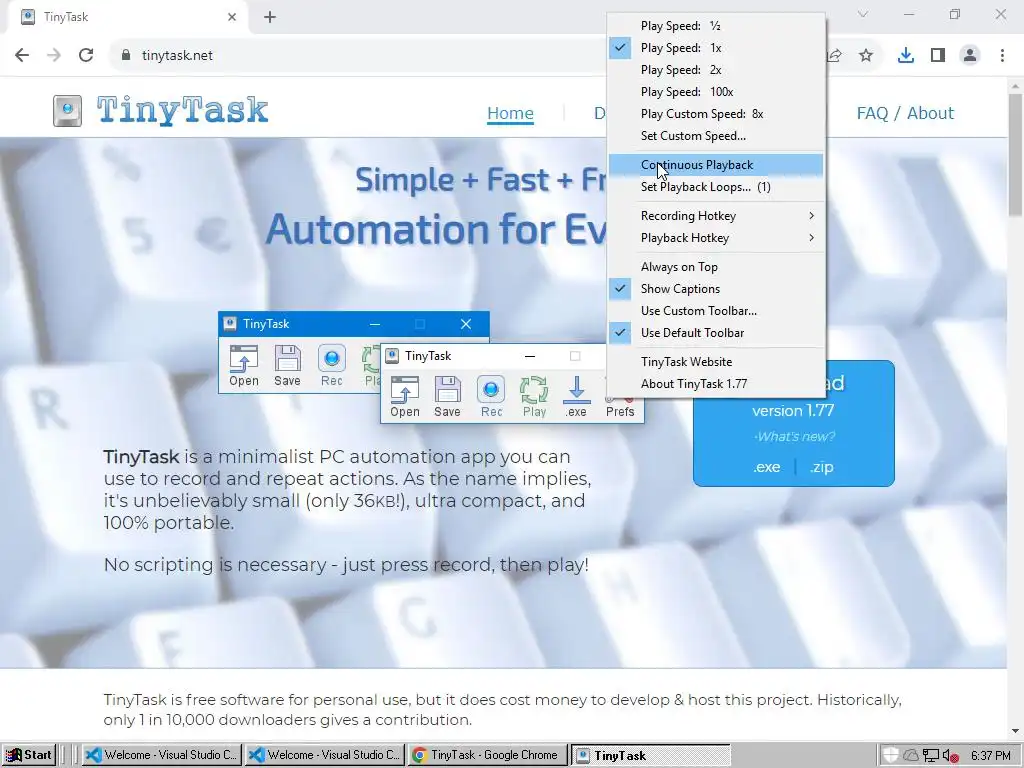1024x768 pixels.
Task: Go back with the browser back arrow
Action: point(22,55)
